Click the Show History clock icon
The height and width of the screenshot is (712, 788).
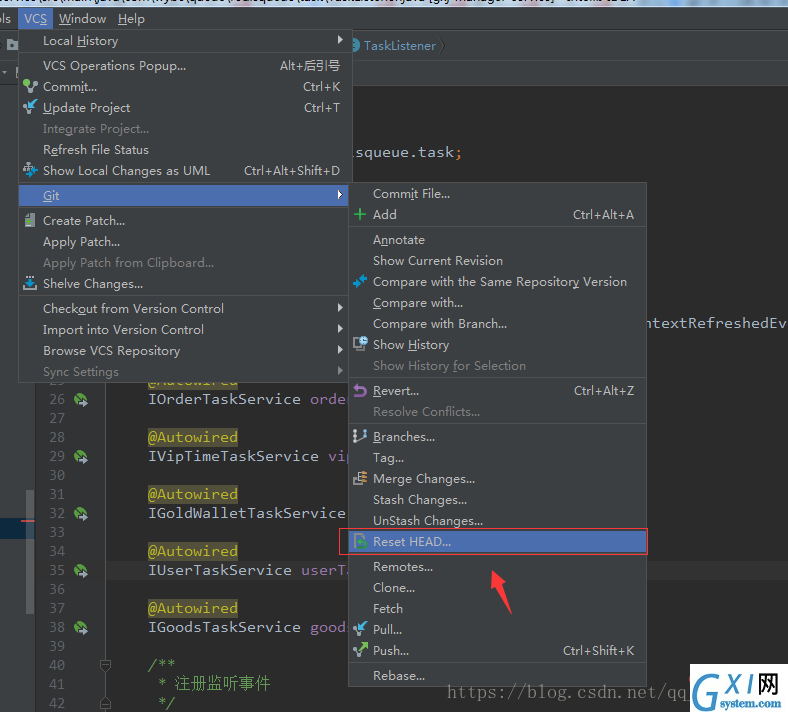pos(360,344)
